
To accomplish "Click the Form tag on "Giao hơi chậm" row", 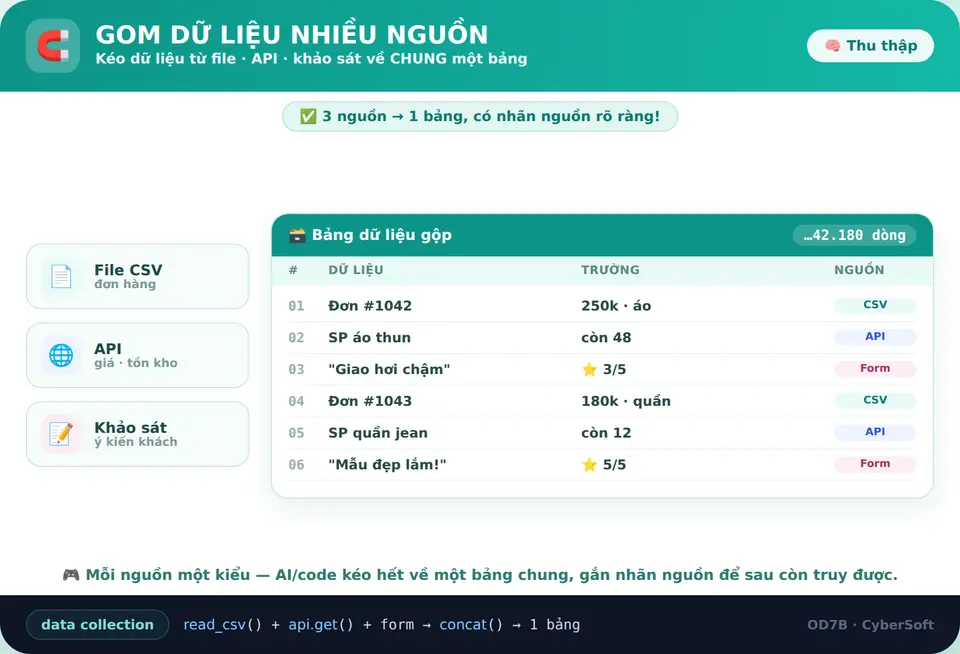I will [875, 369].
